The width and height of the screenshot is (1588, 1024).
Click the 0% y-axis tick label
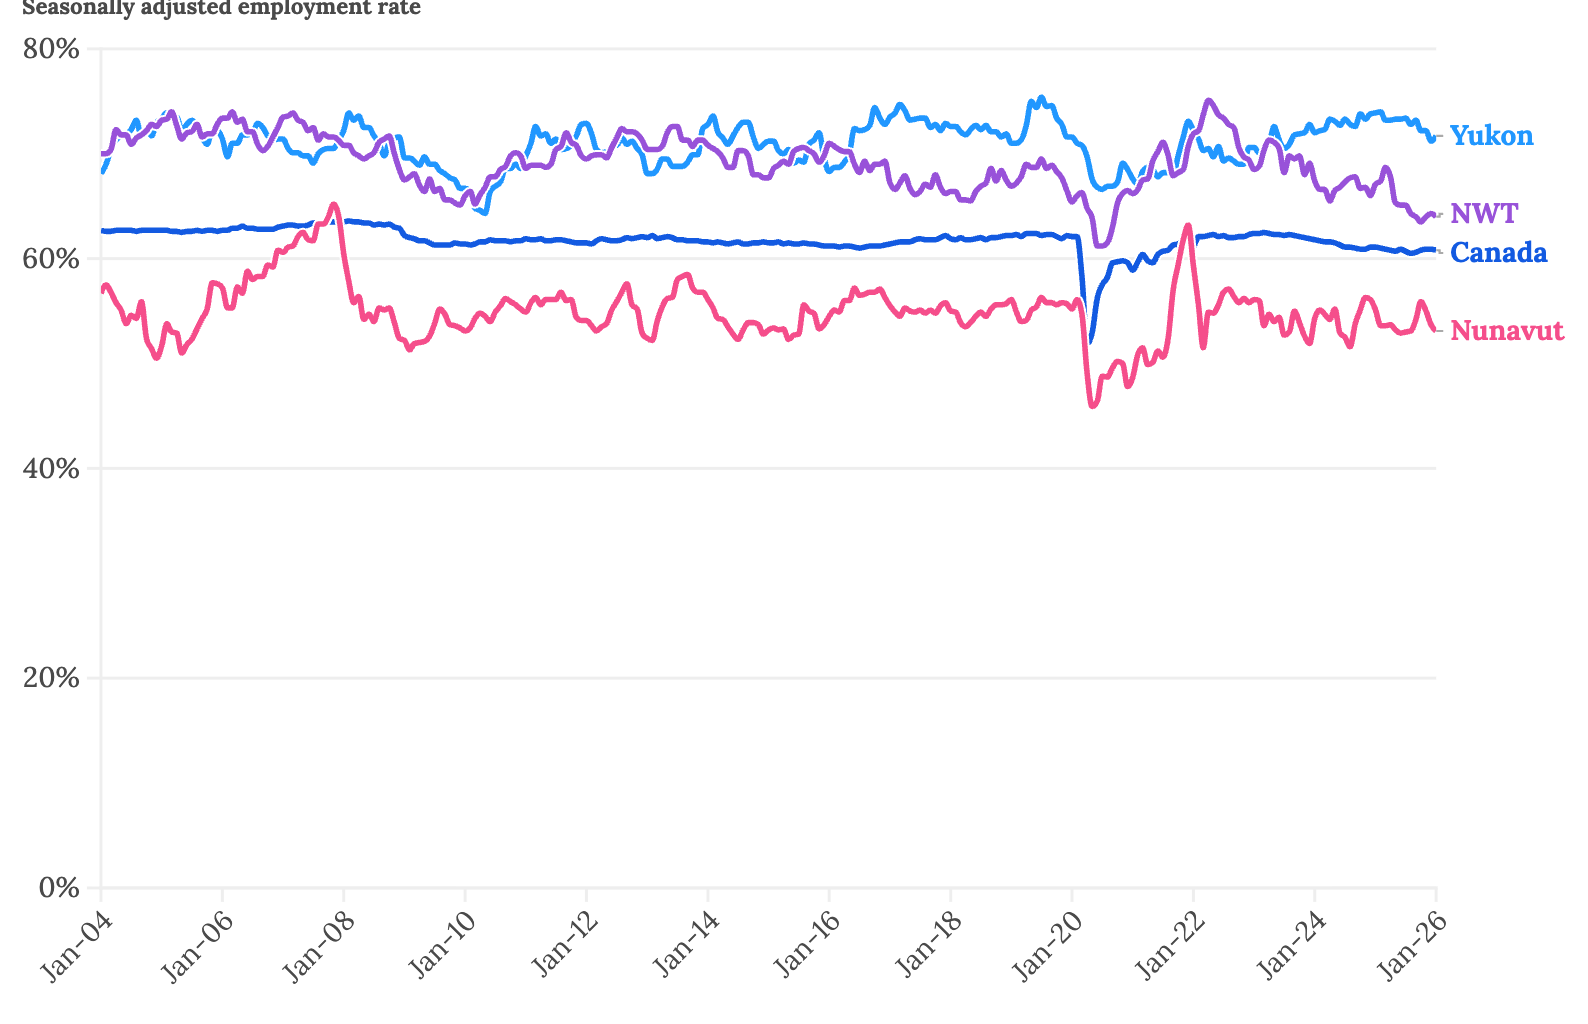pos(57,888)
